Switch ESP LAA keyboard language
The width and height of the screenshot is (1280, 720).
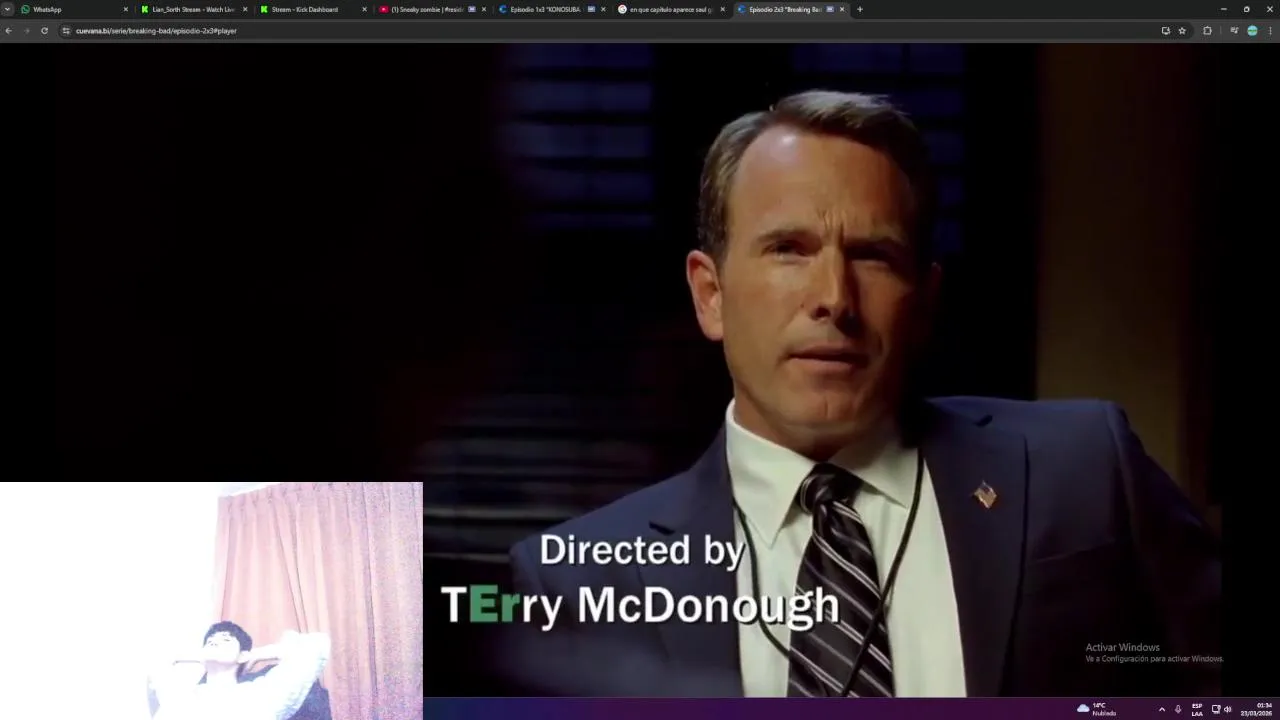[x=1197, y=709]
